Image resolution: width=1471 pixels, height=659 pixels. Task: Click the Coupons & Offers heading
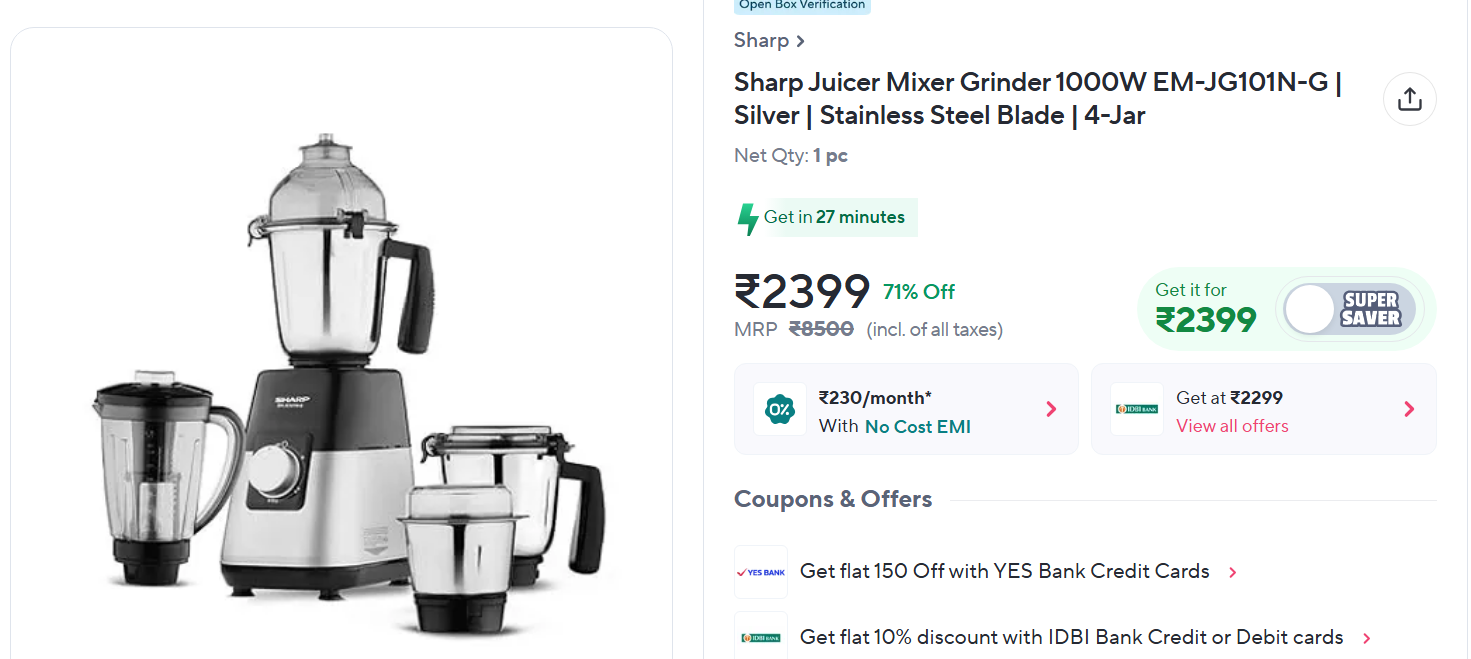833,499
